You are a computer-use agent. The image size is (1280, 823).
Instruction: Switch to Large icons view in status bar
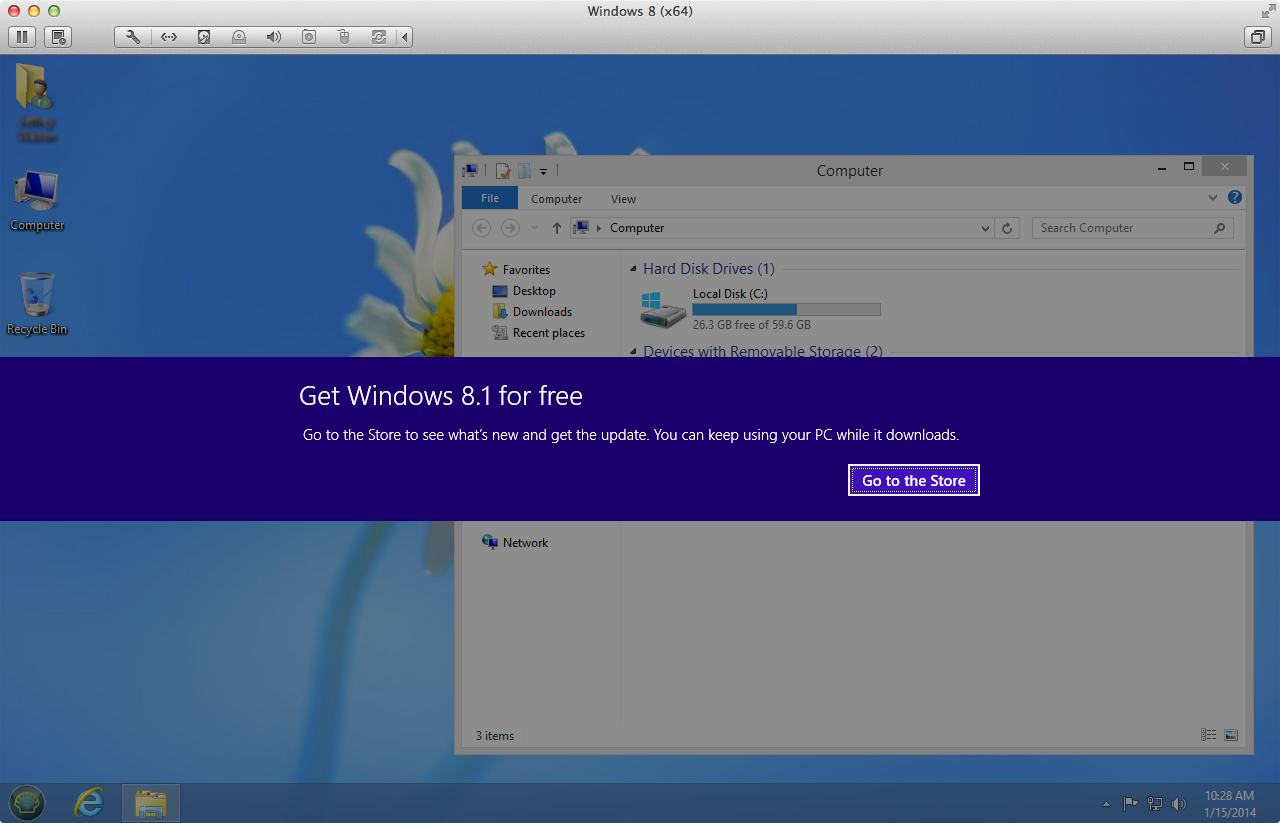(x=1231, y=735)
